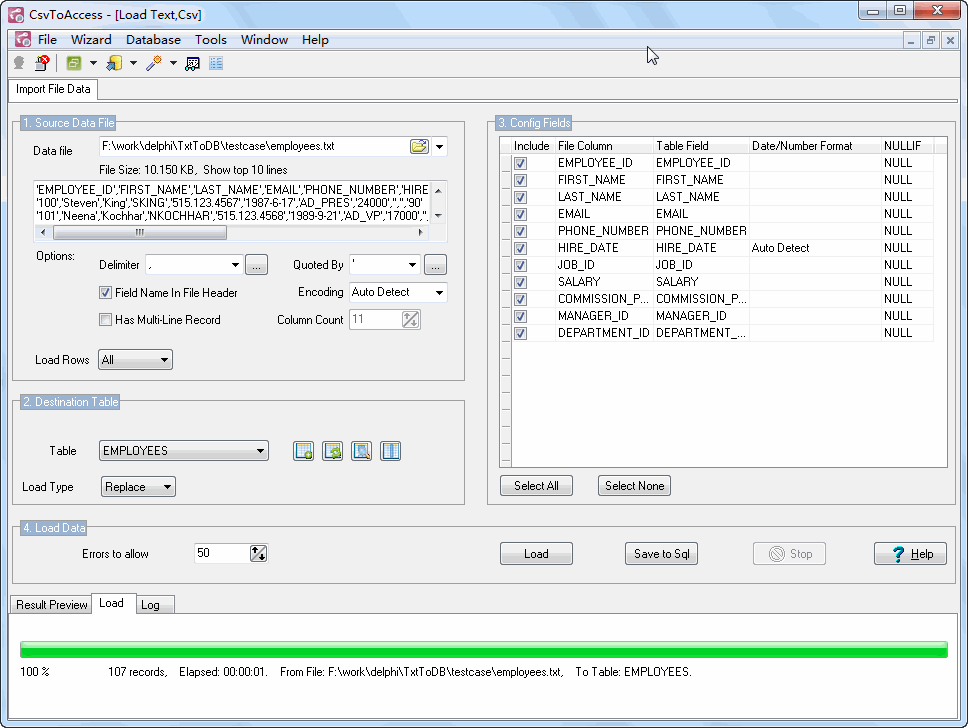Click the calendar scheduler toolbar icon
This screenshot has width=968, height=728.
[193, 63]
